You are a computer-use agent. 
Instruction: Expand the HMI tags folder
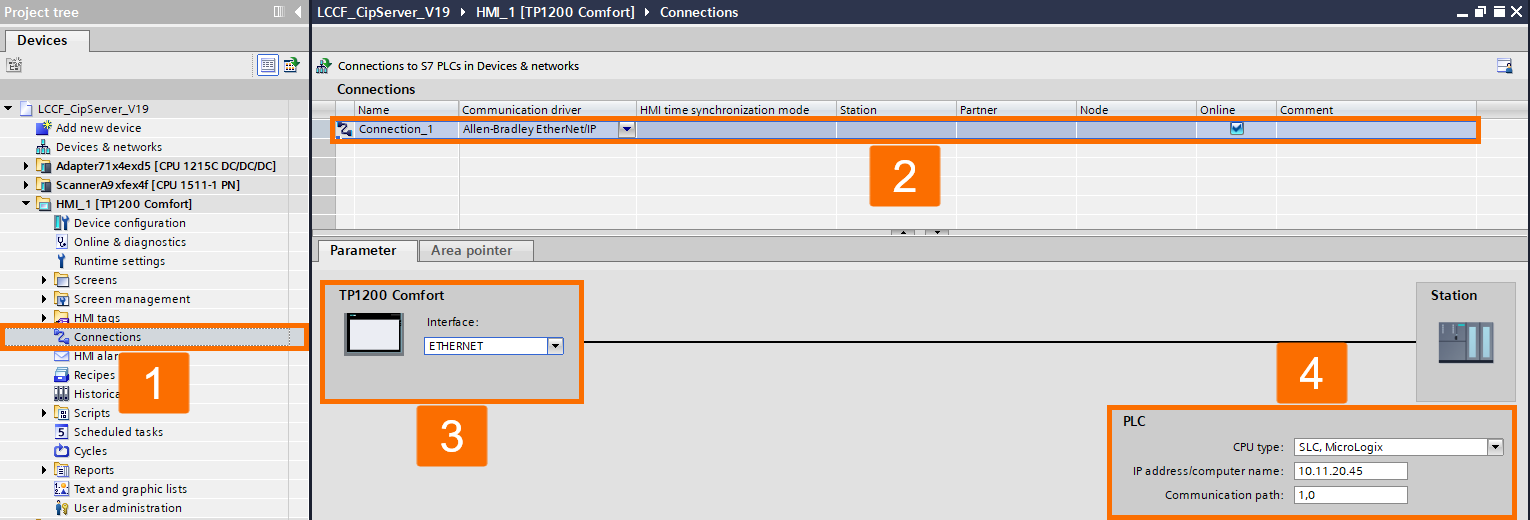44,318
